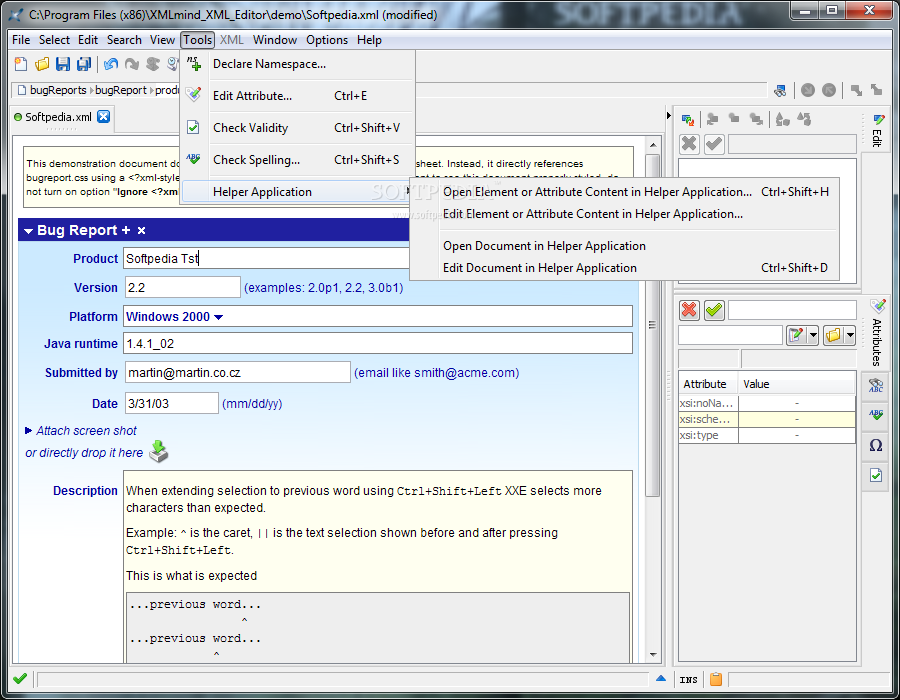Viewport: 900px width, 700px height.
Task: Click the plus button in Bug Report header
Action: pos(126,231)
